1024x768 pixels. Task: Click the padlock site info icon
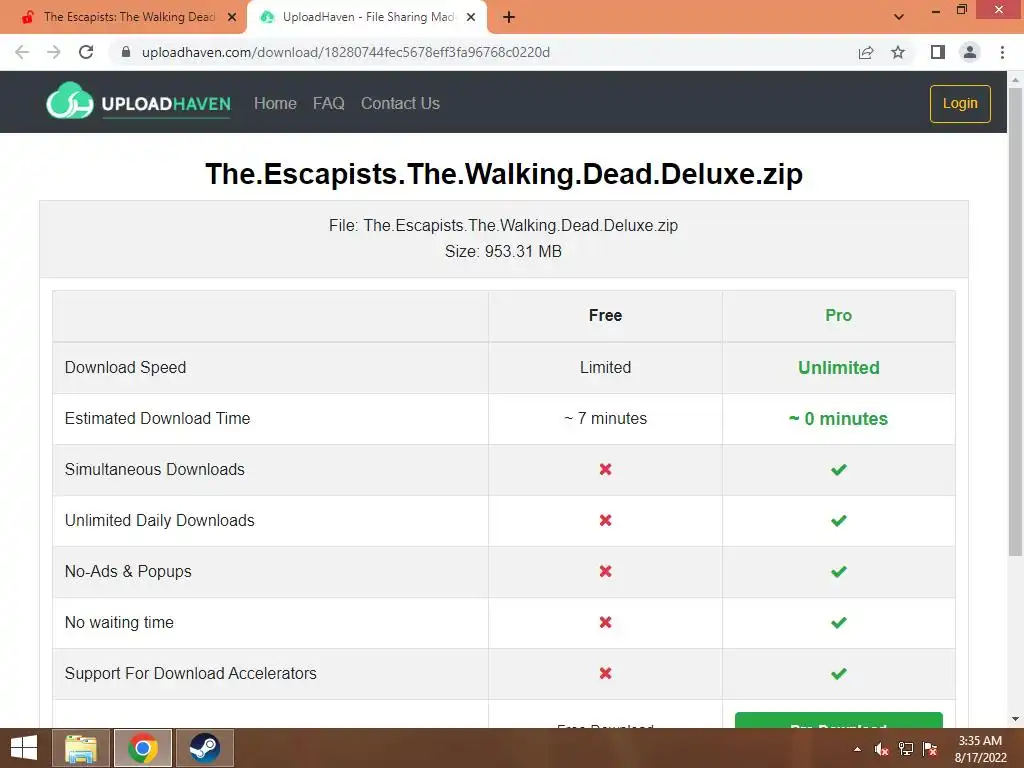pyautogui.click(x=126, y=52)
